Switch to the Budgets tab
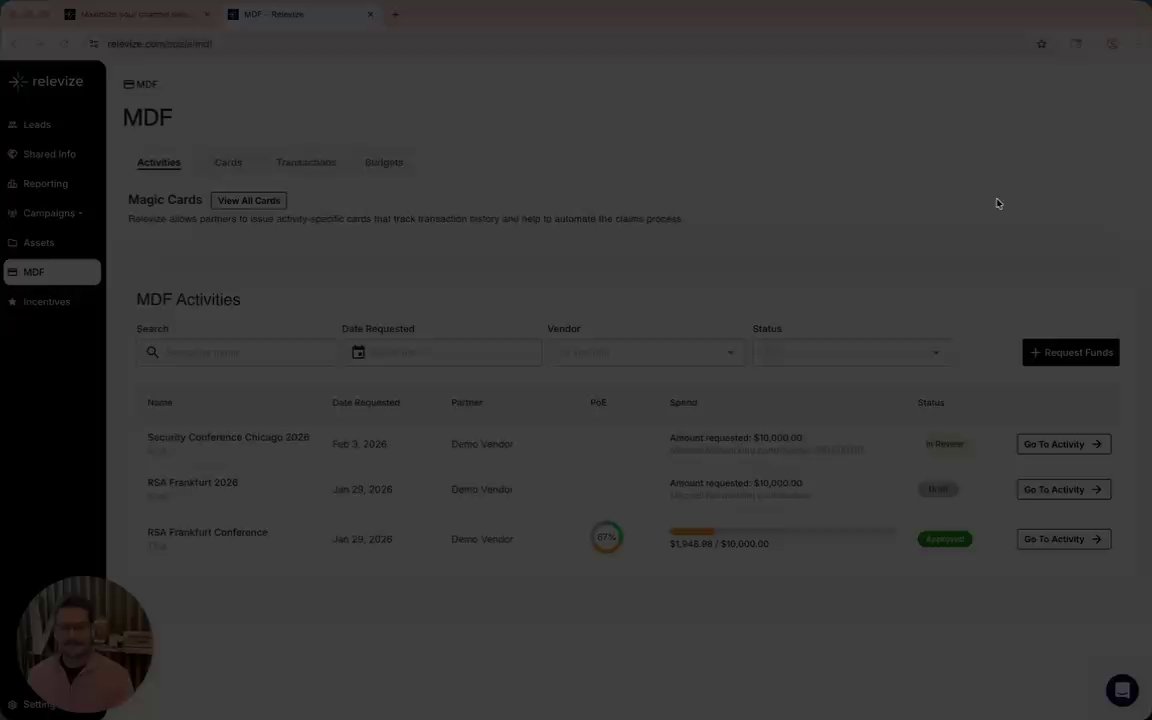 [x=384, y=162]
